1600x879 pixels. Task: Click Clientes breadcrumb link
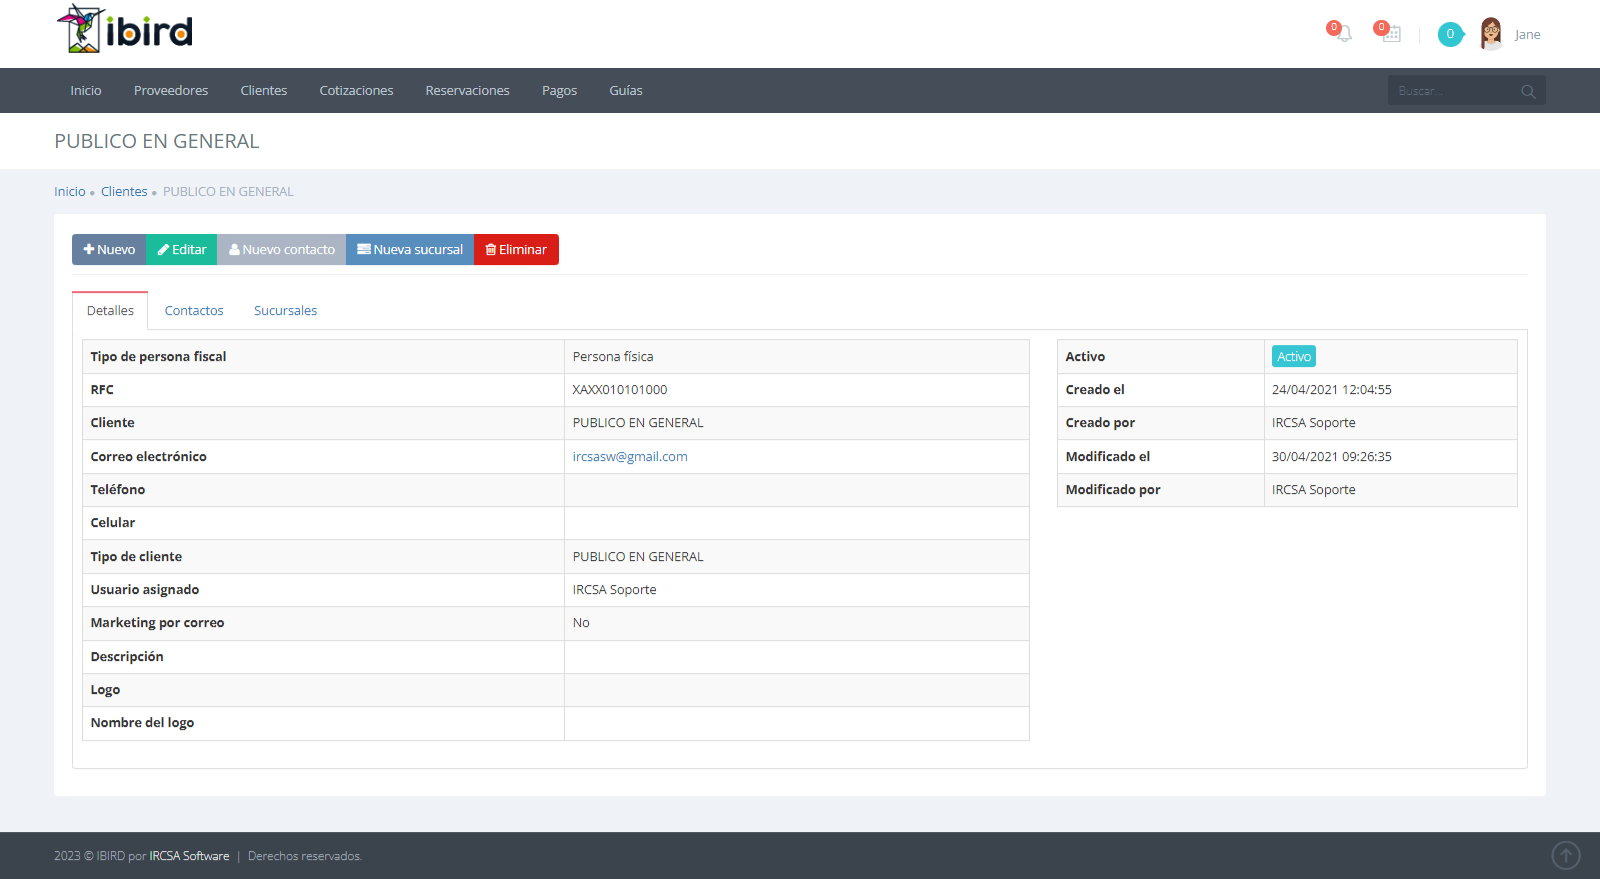[124, 191]
